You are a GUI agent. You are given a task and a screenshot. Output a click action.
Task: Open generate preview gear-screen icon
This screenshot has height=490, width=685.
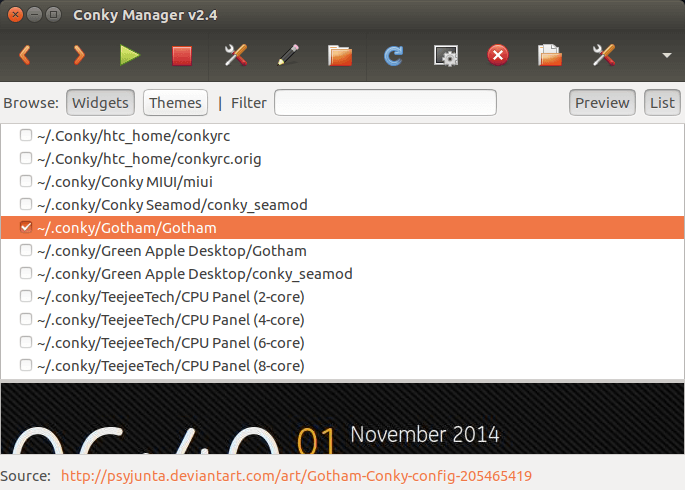(x=445, y=56)
